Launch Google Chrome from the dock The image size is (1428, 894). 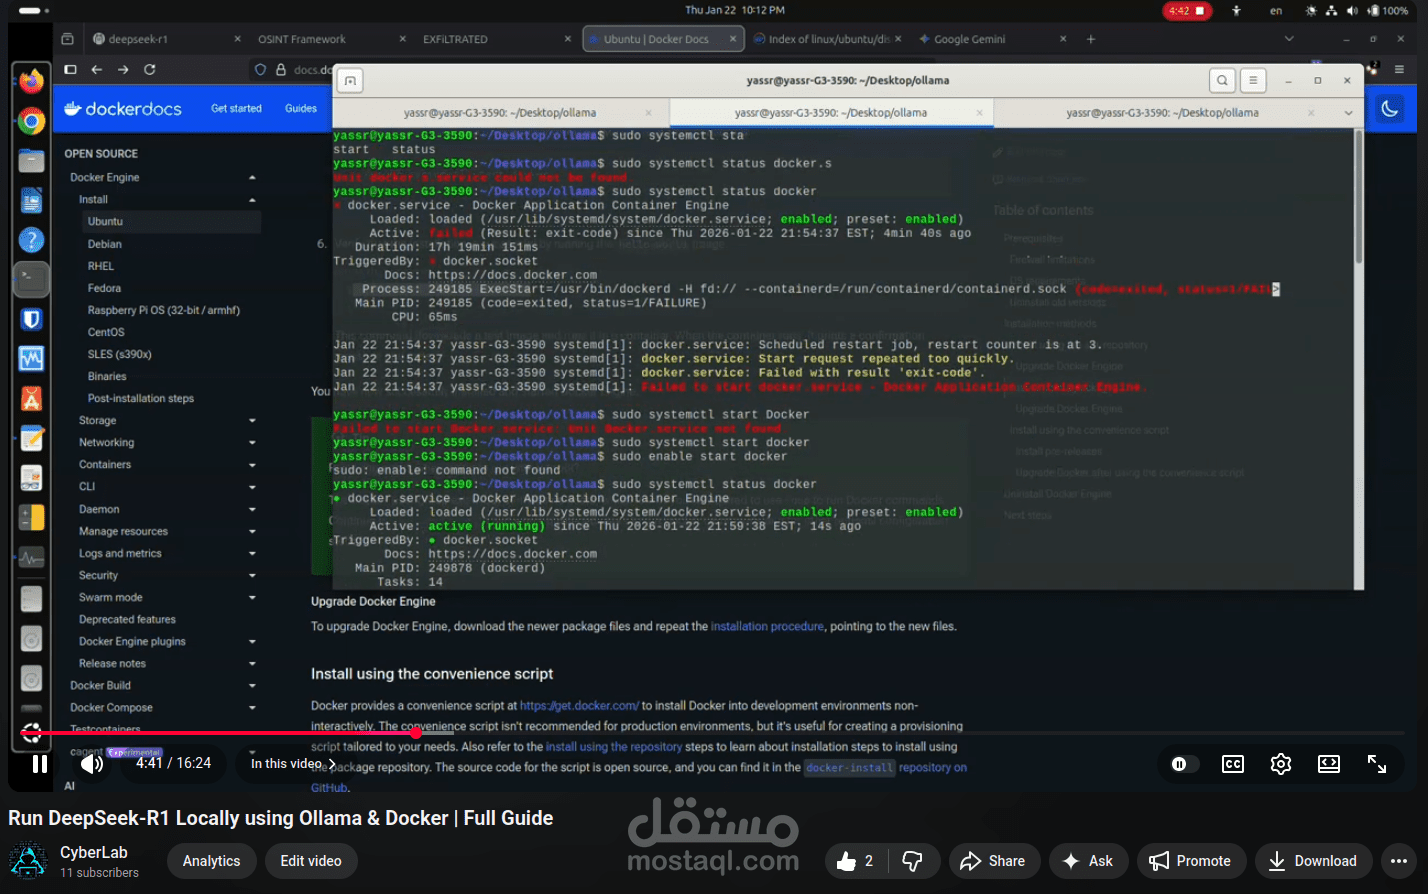31,121
